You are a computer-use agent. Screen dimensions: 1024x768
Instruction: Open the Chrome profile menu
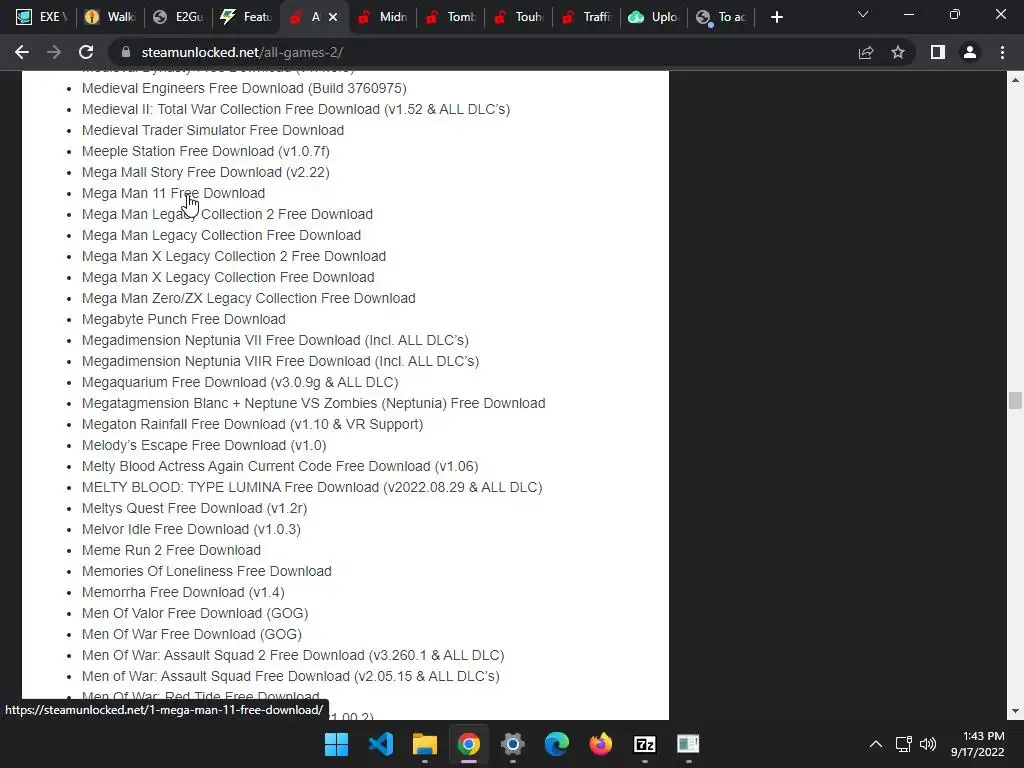tap(970, 52)
